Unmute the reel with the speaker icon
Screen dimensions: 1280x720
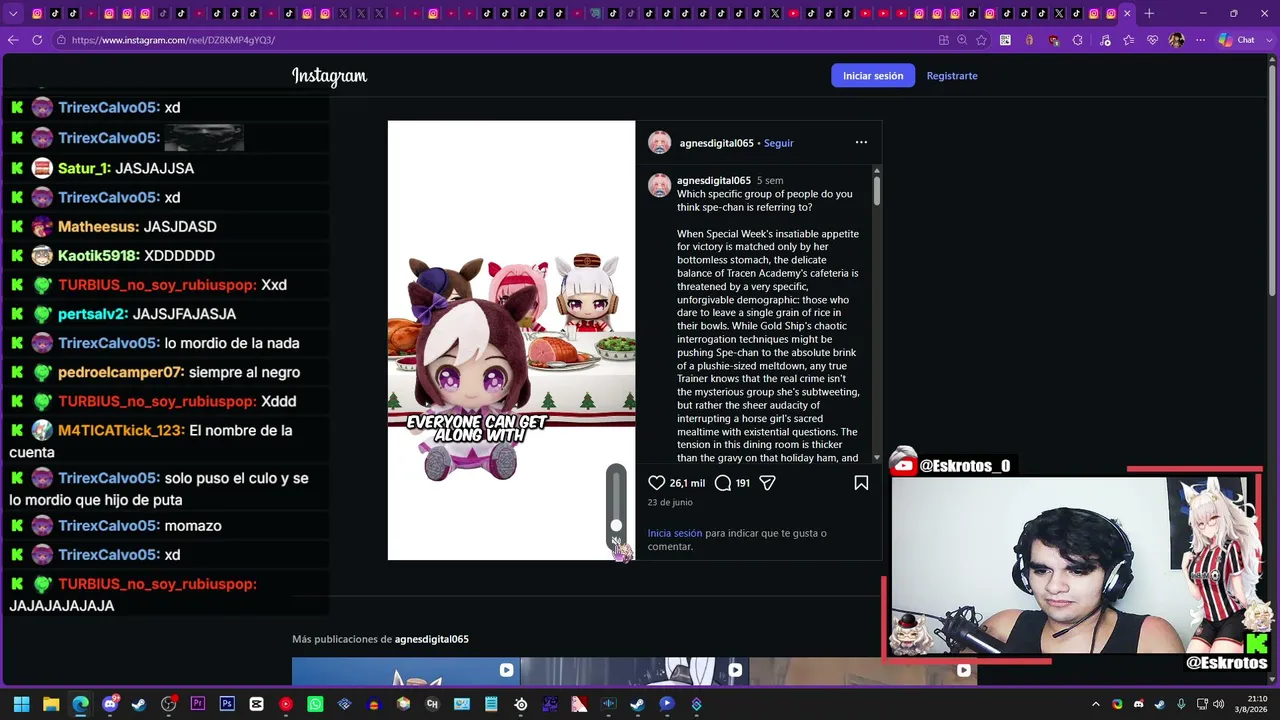(616, 541)
